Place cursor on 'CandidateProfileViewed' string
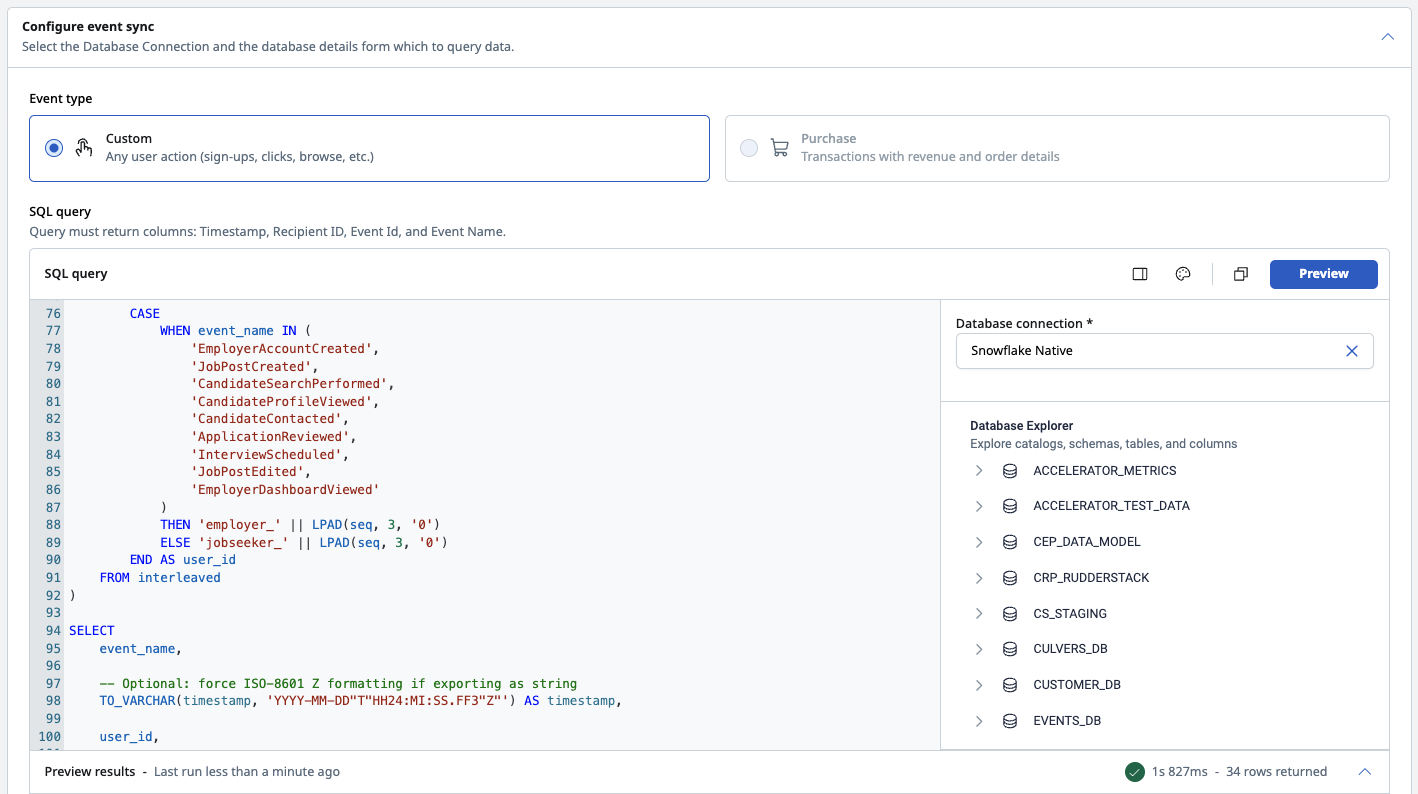Screen dimensions: 1418x794 click(282, 402)
